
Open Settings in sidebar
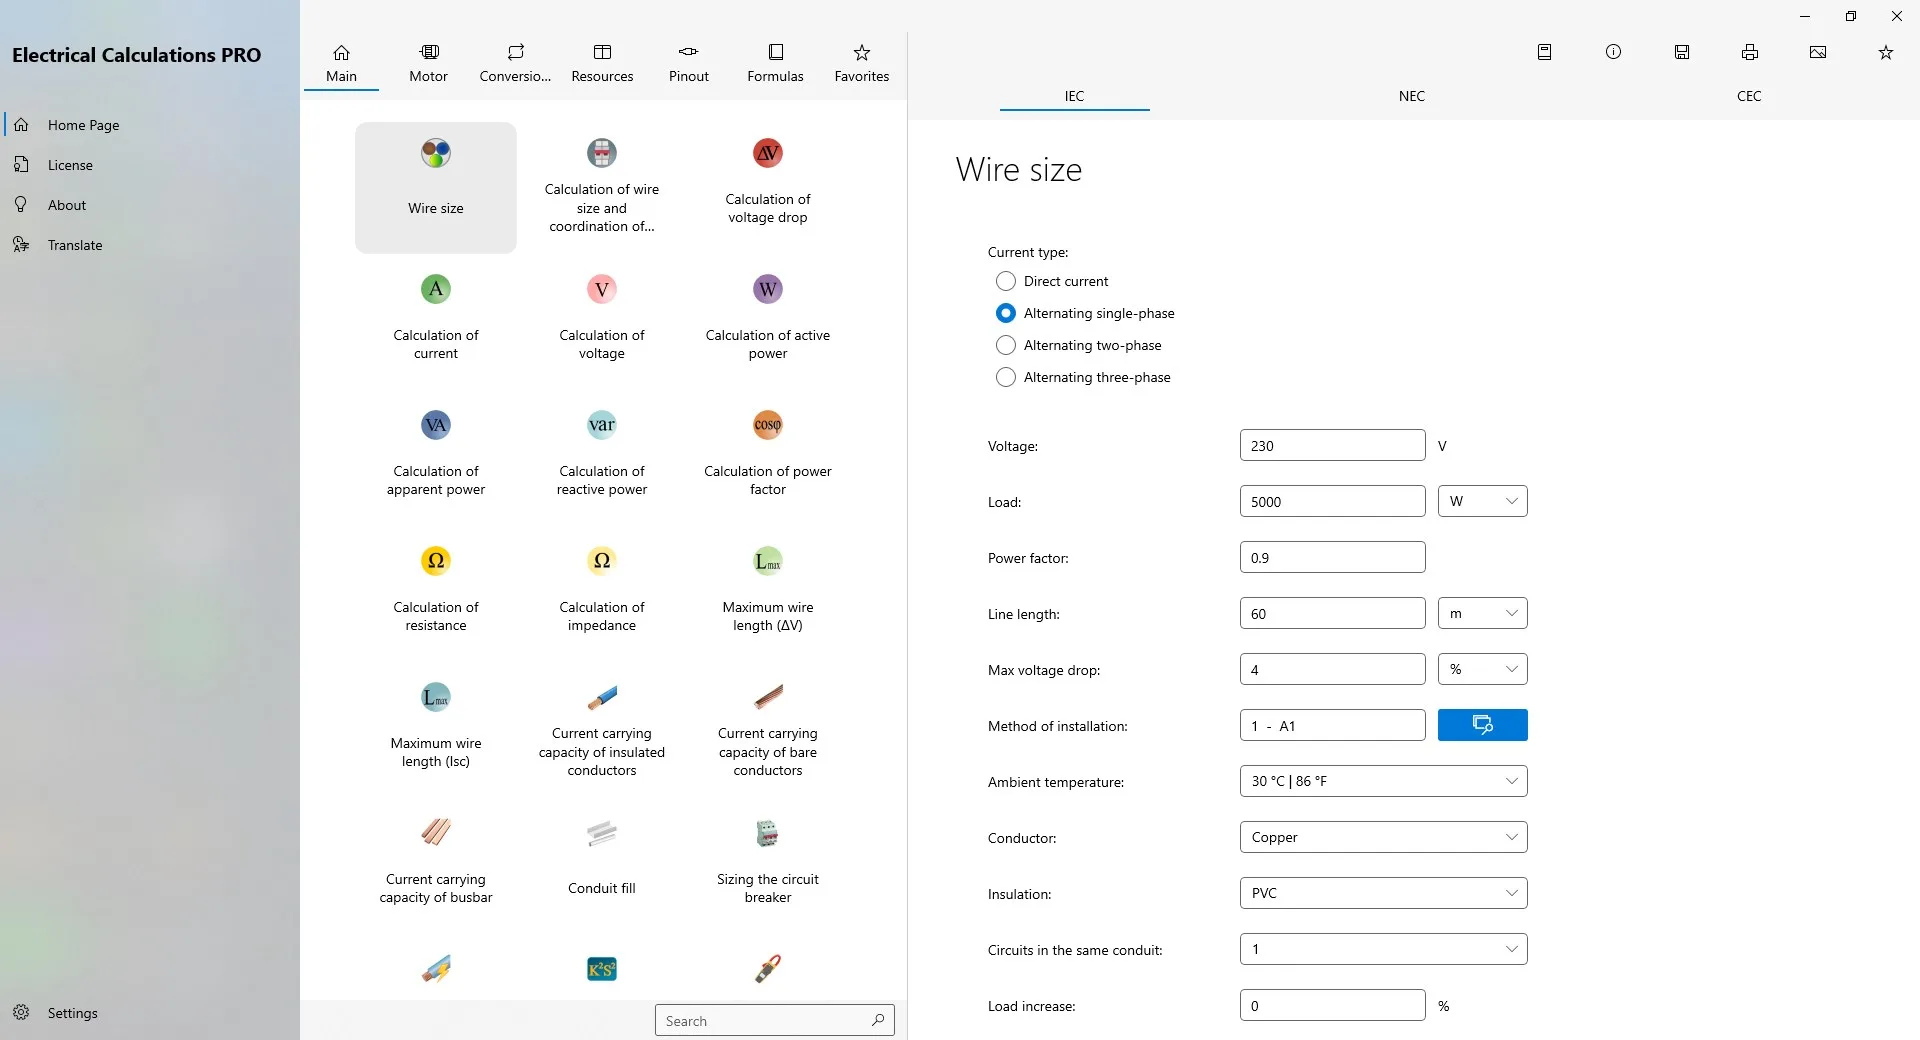point(150,1013)
